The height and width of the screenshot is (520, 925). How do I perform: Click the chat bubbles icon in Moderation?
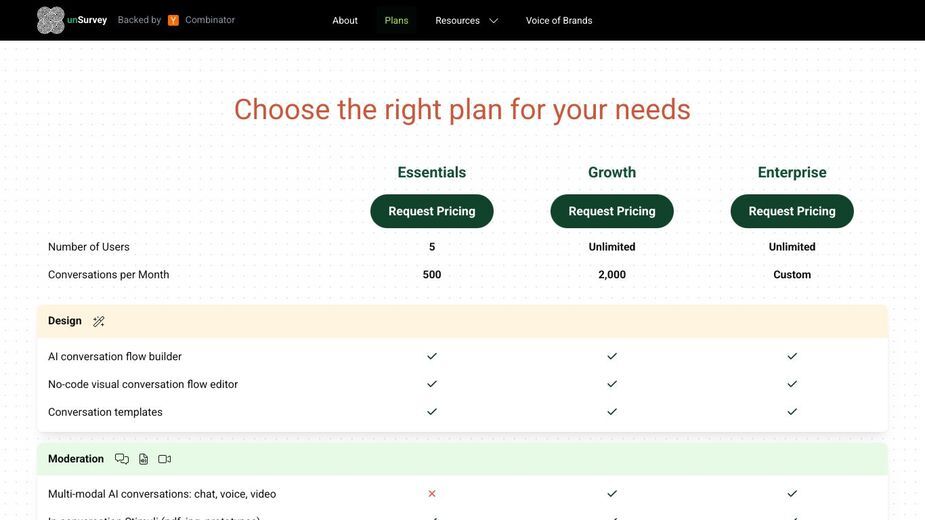[x=122, y=459]
